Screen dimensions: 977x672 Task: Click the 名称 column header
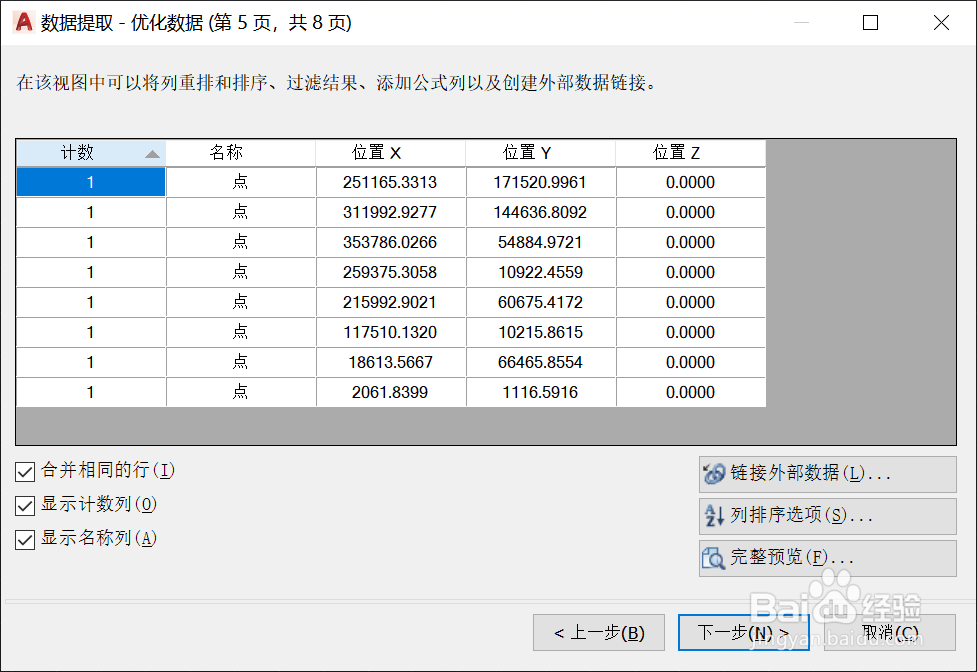241,153
